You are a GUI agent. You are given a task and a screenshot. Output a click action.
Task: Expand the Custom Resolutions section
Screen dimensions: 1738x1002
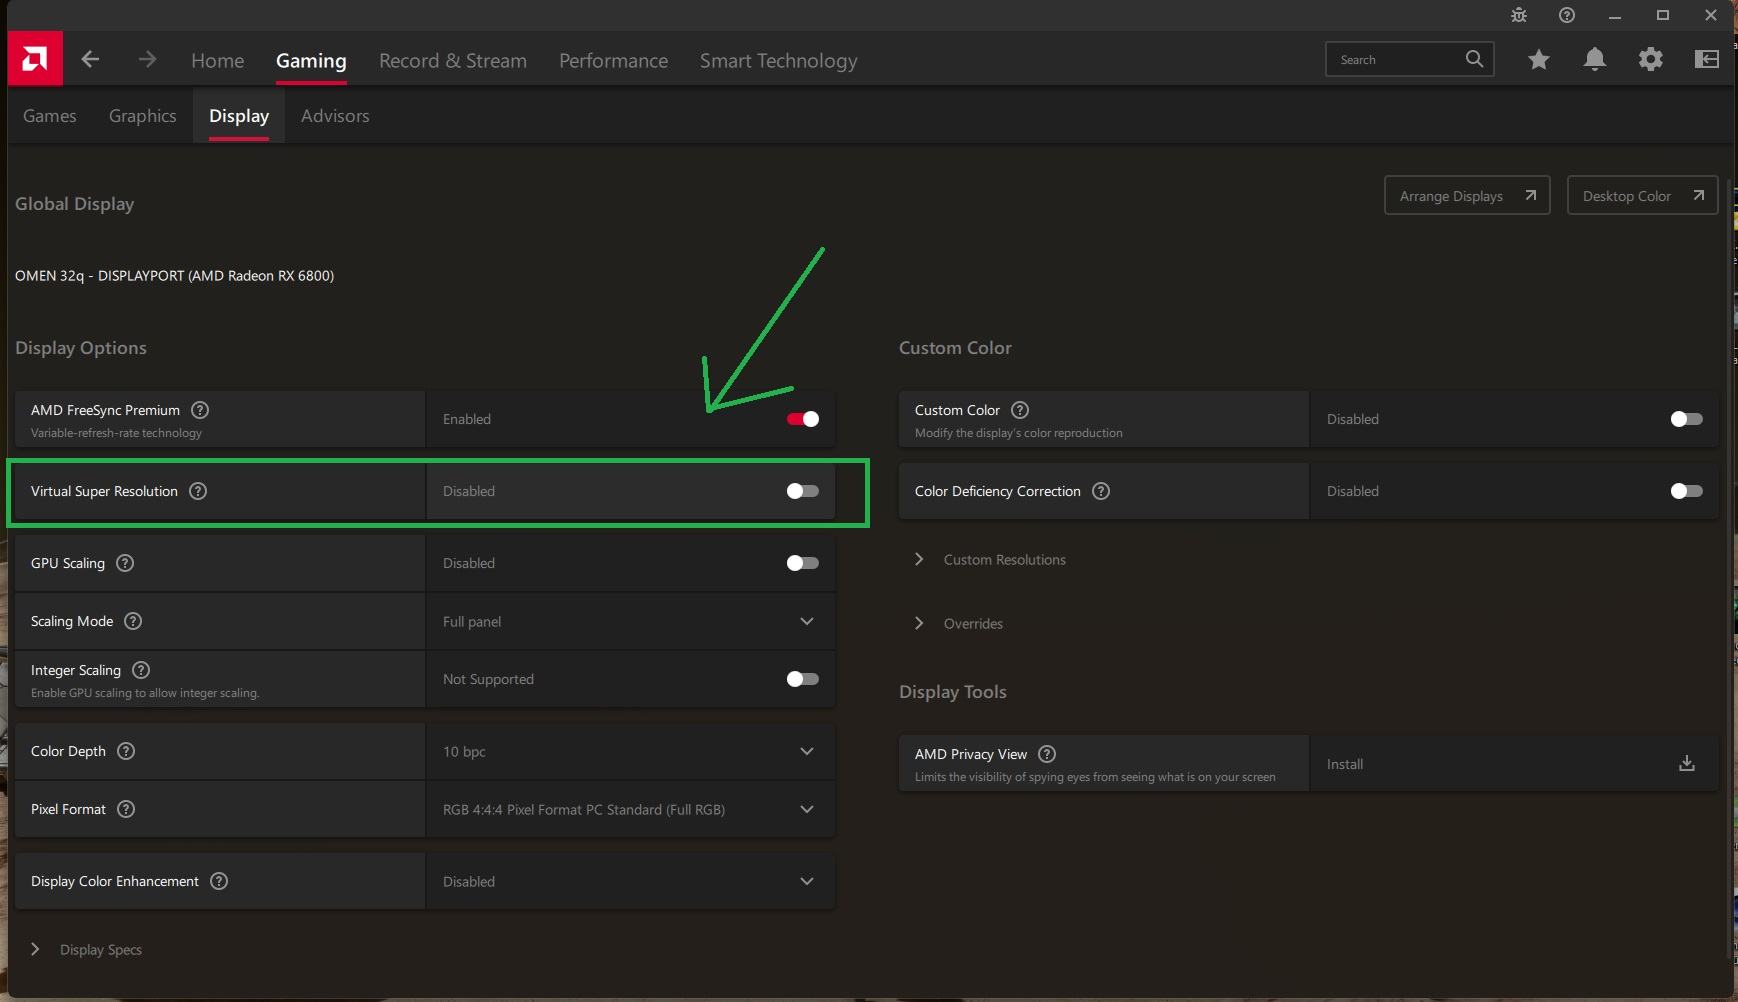coord(990,559)
